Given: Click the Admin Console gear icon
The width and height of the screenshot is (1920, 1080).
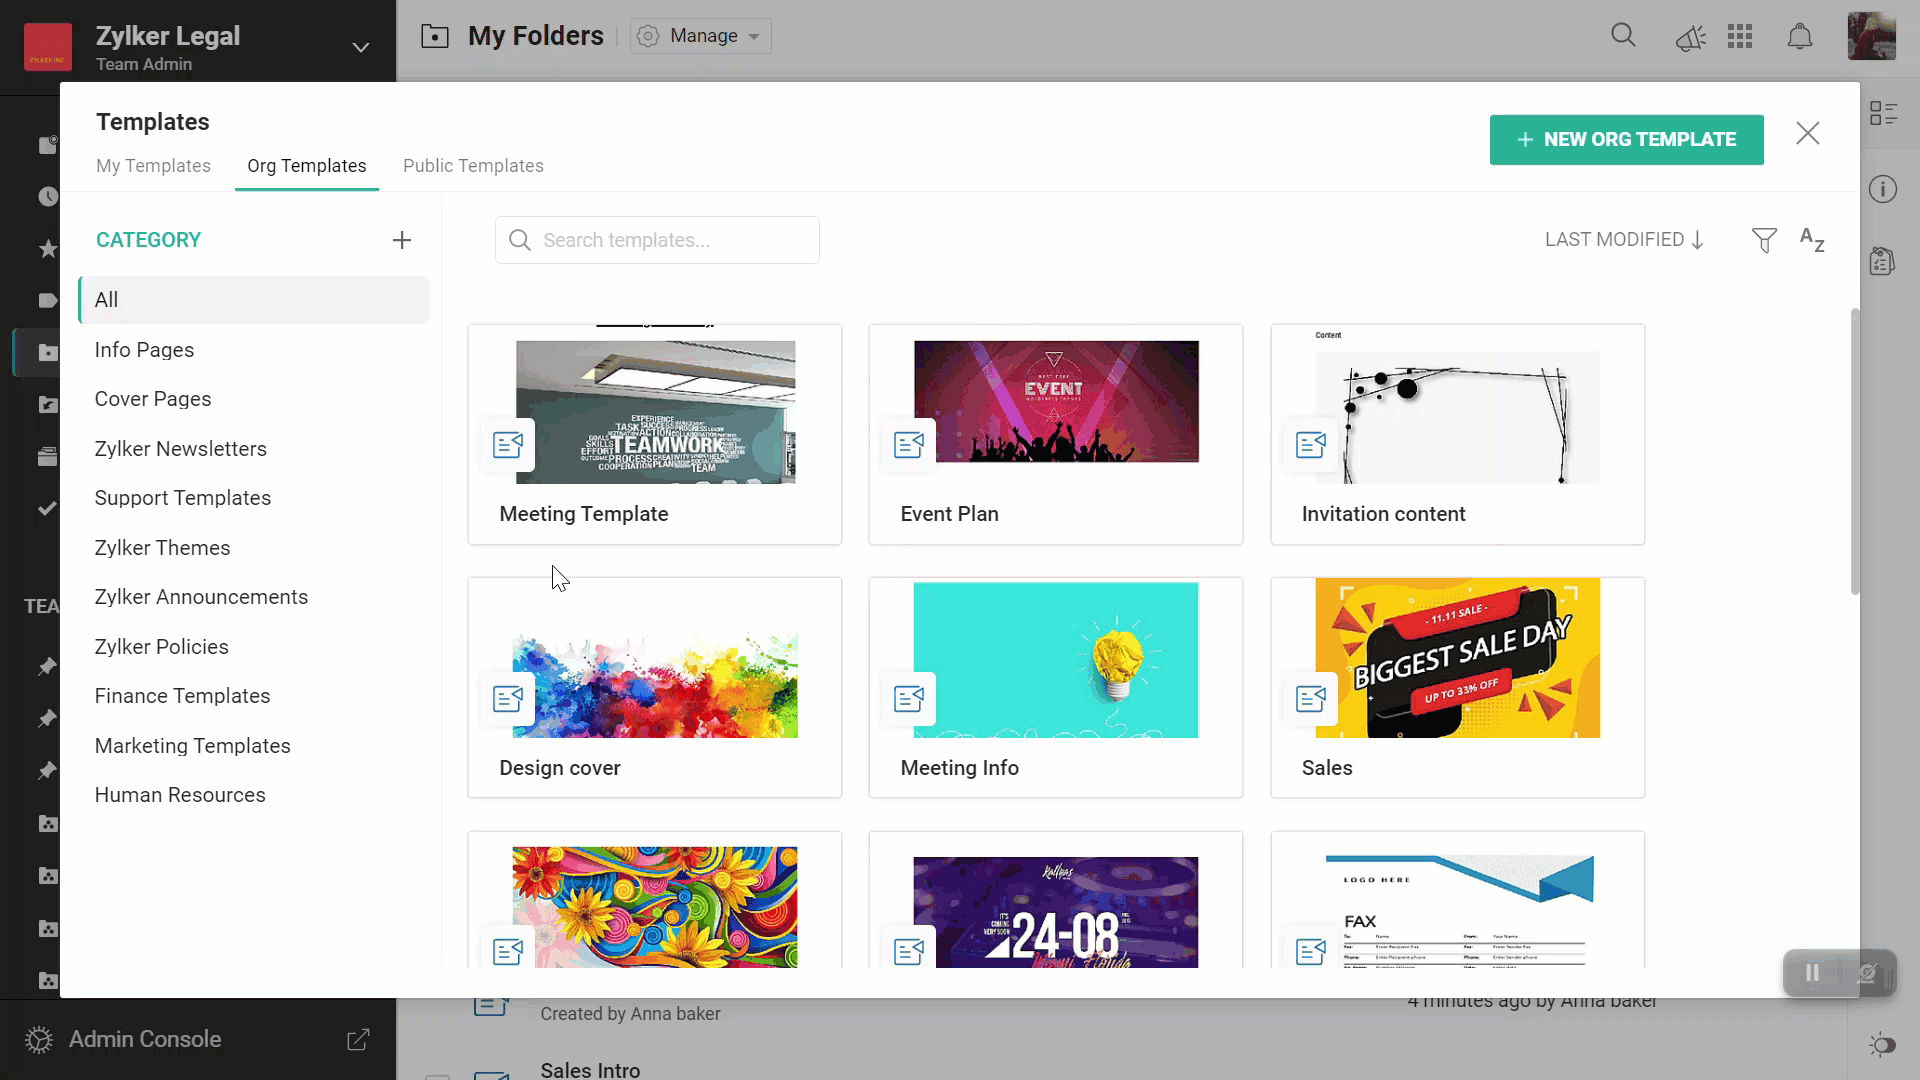Looking at the screenshot, I should (x=38, y=1040).
